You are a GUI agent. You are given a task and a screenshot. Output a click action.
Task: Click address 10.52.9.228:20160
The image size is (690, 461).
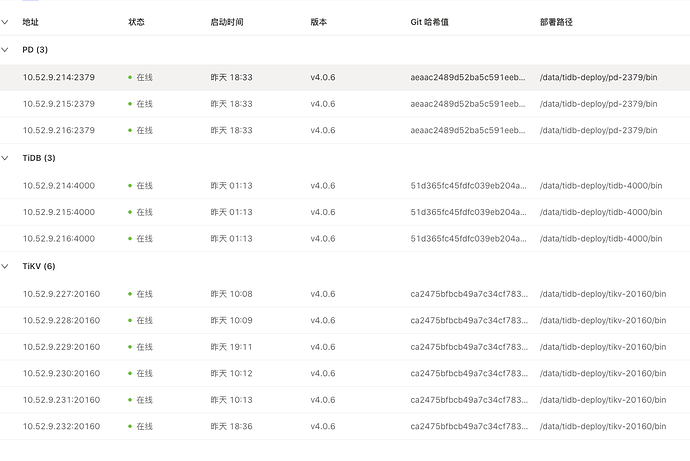[62, 320]
